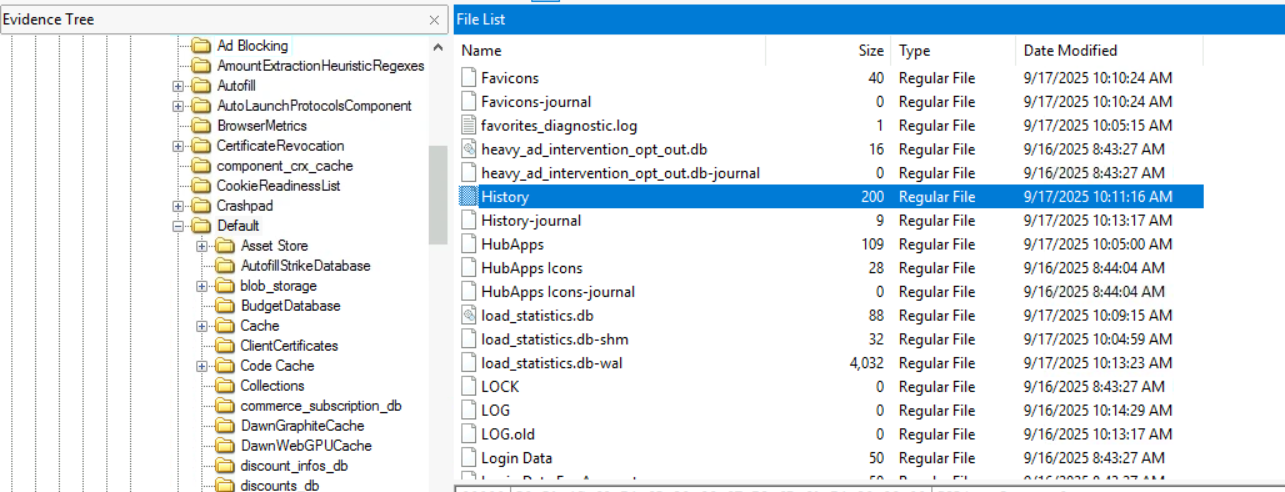
Task: Click the open Default folder icon
Action: tap(201, 226)
